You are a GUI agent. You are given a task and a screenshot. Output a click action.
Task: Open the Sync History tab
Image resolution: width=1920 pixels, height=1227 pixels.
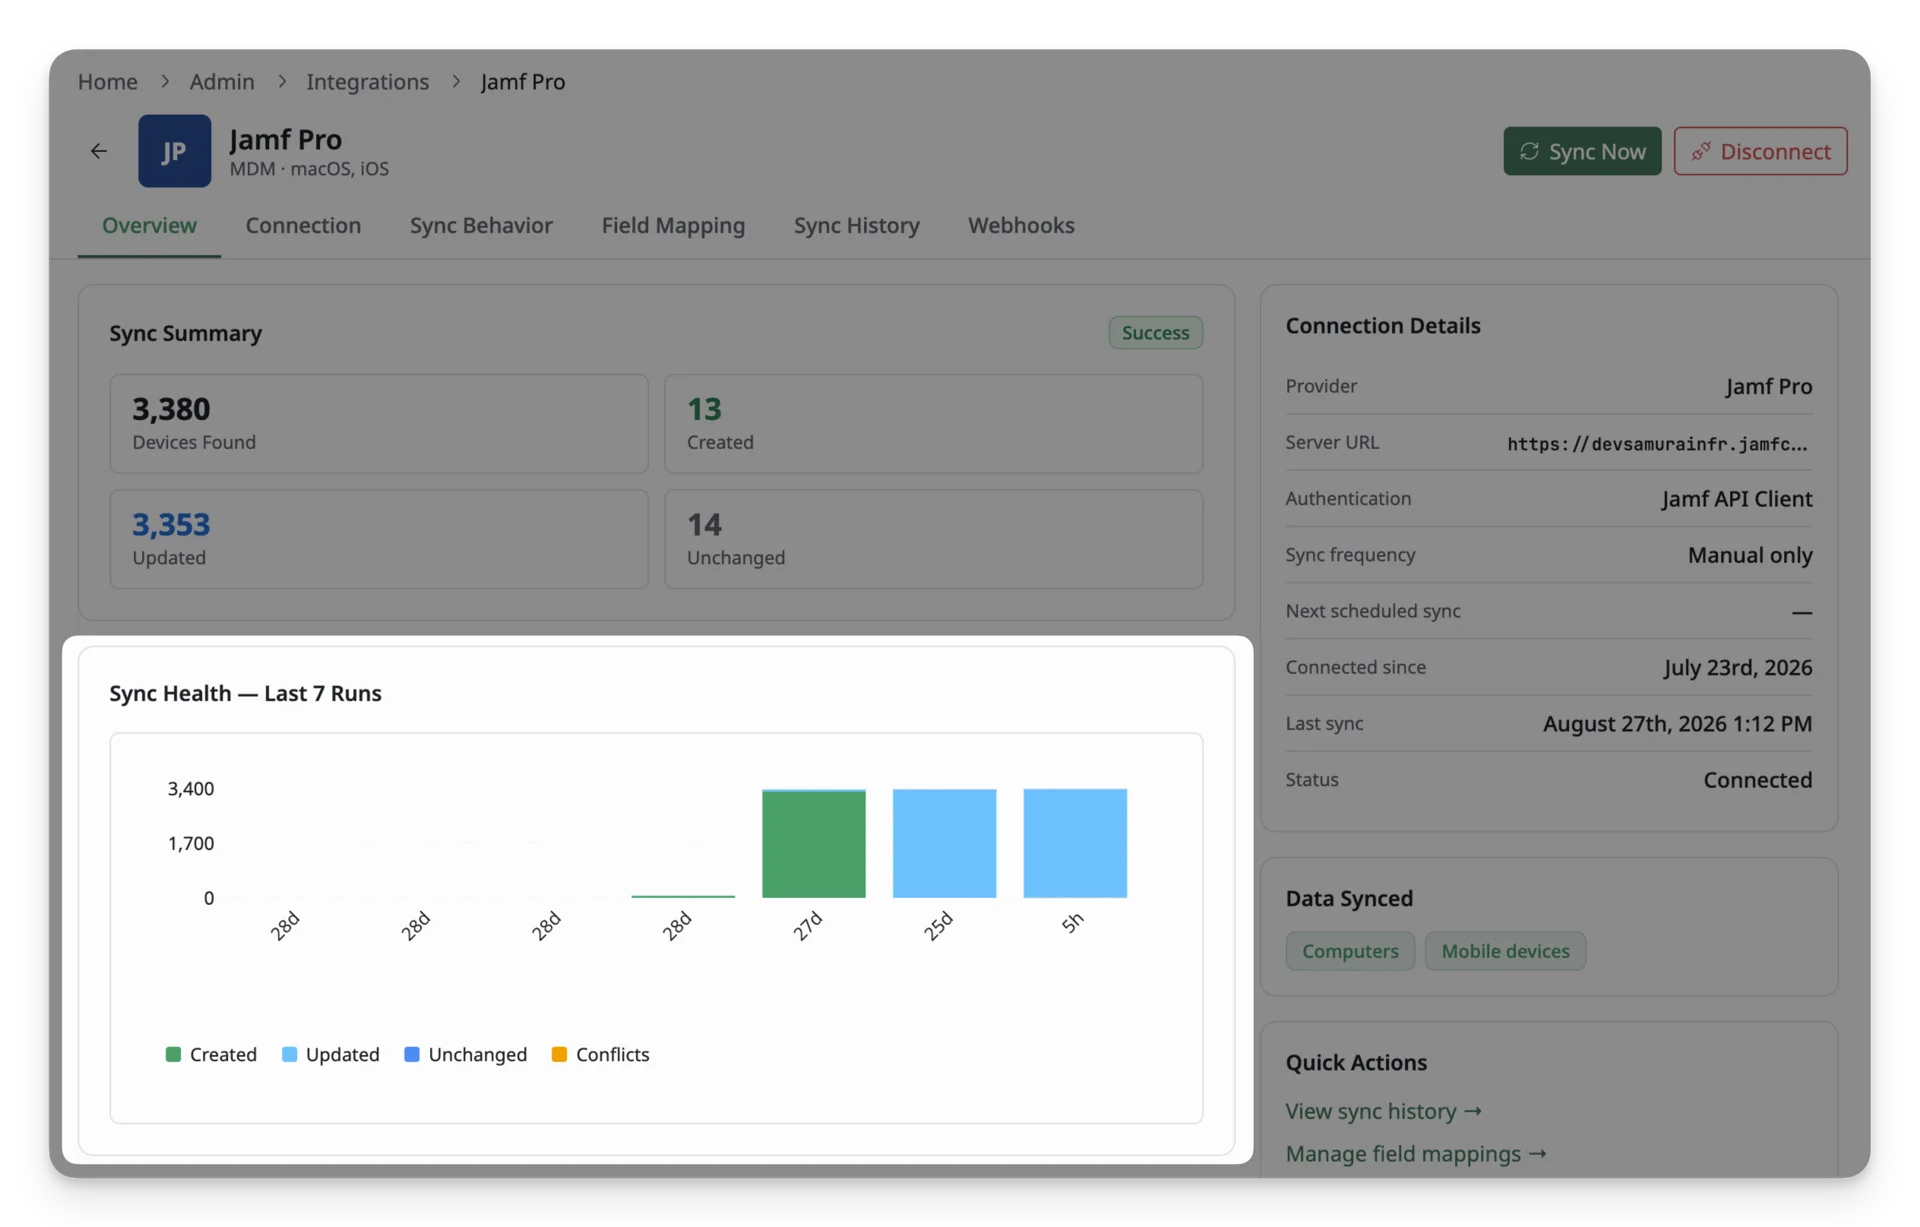(856, 226)
